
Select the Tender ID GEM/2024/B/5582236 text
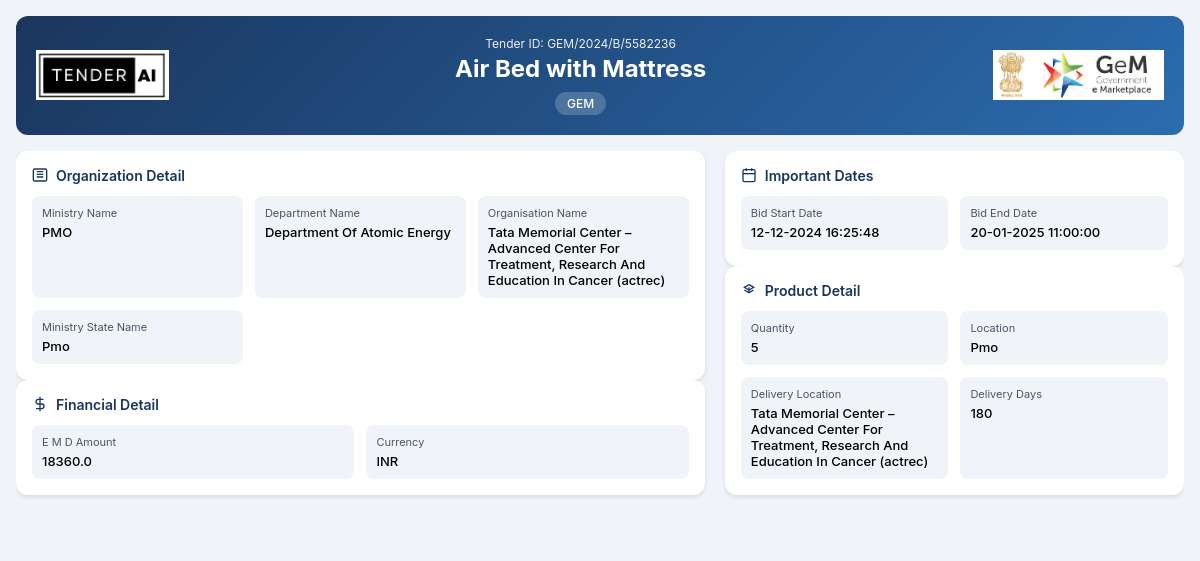coord(580,43)
